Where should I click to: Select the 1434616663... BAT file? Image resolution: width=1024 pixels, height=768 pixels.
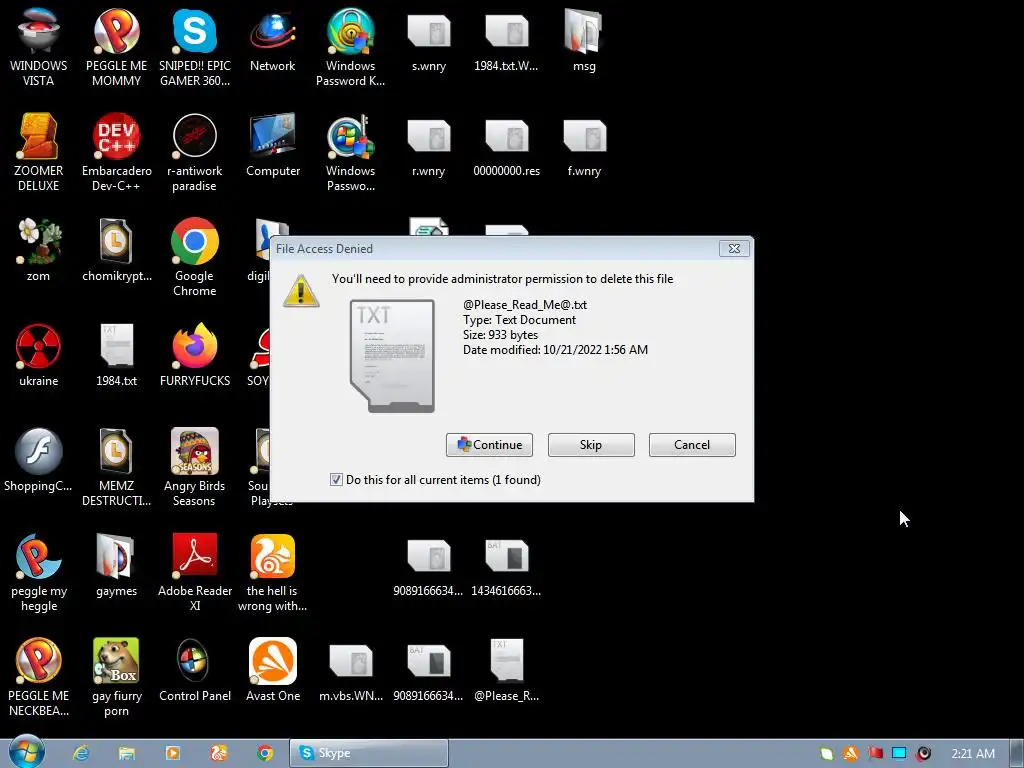(506, 568)
